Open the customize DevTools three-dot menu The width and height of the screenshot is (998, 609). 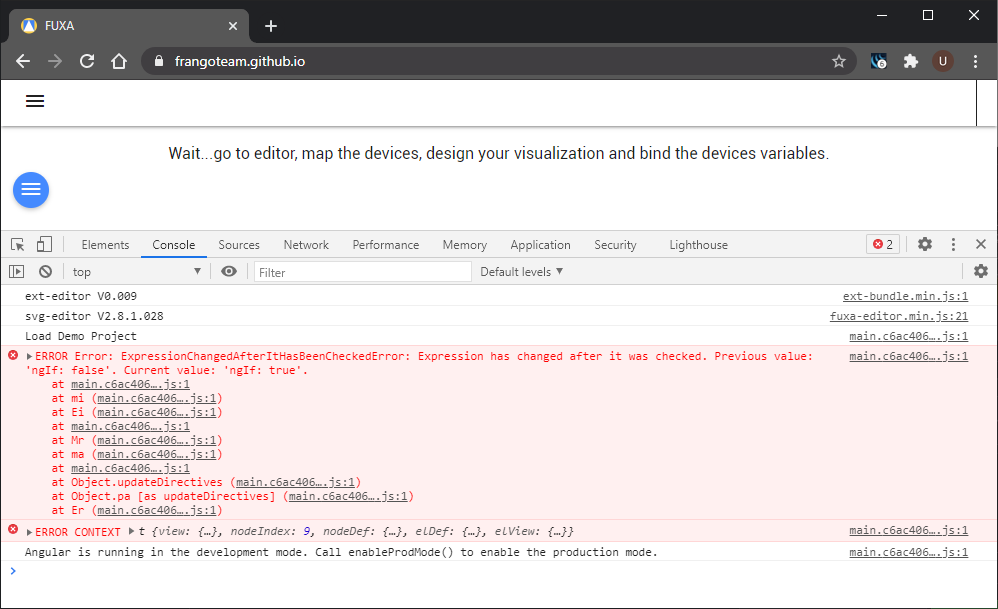click(953, 244)
